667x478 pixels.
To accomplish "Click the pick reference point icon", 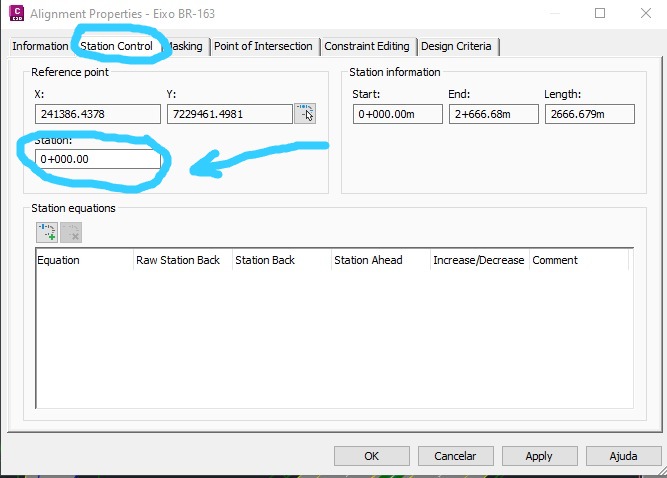I will coord(305,114).
